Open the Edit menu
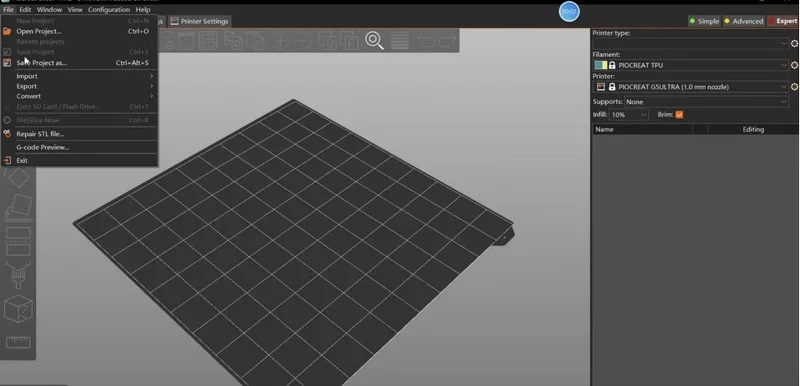Image resolution: width=800 pixels, height=386 pixels. (25, 9)
